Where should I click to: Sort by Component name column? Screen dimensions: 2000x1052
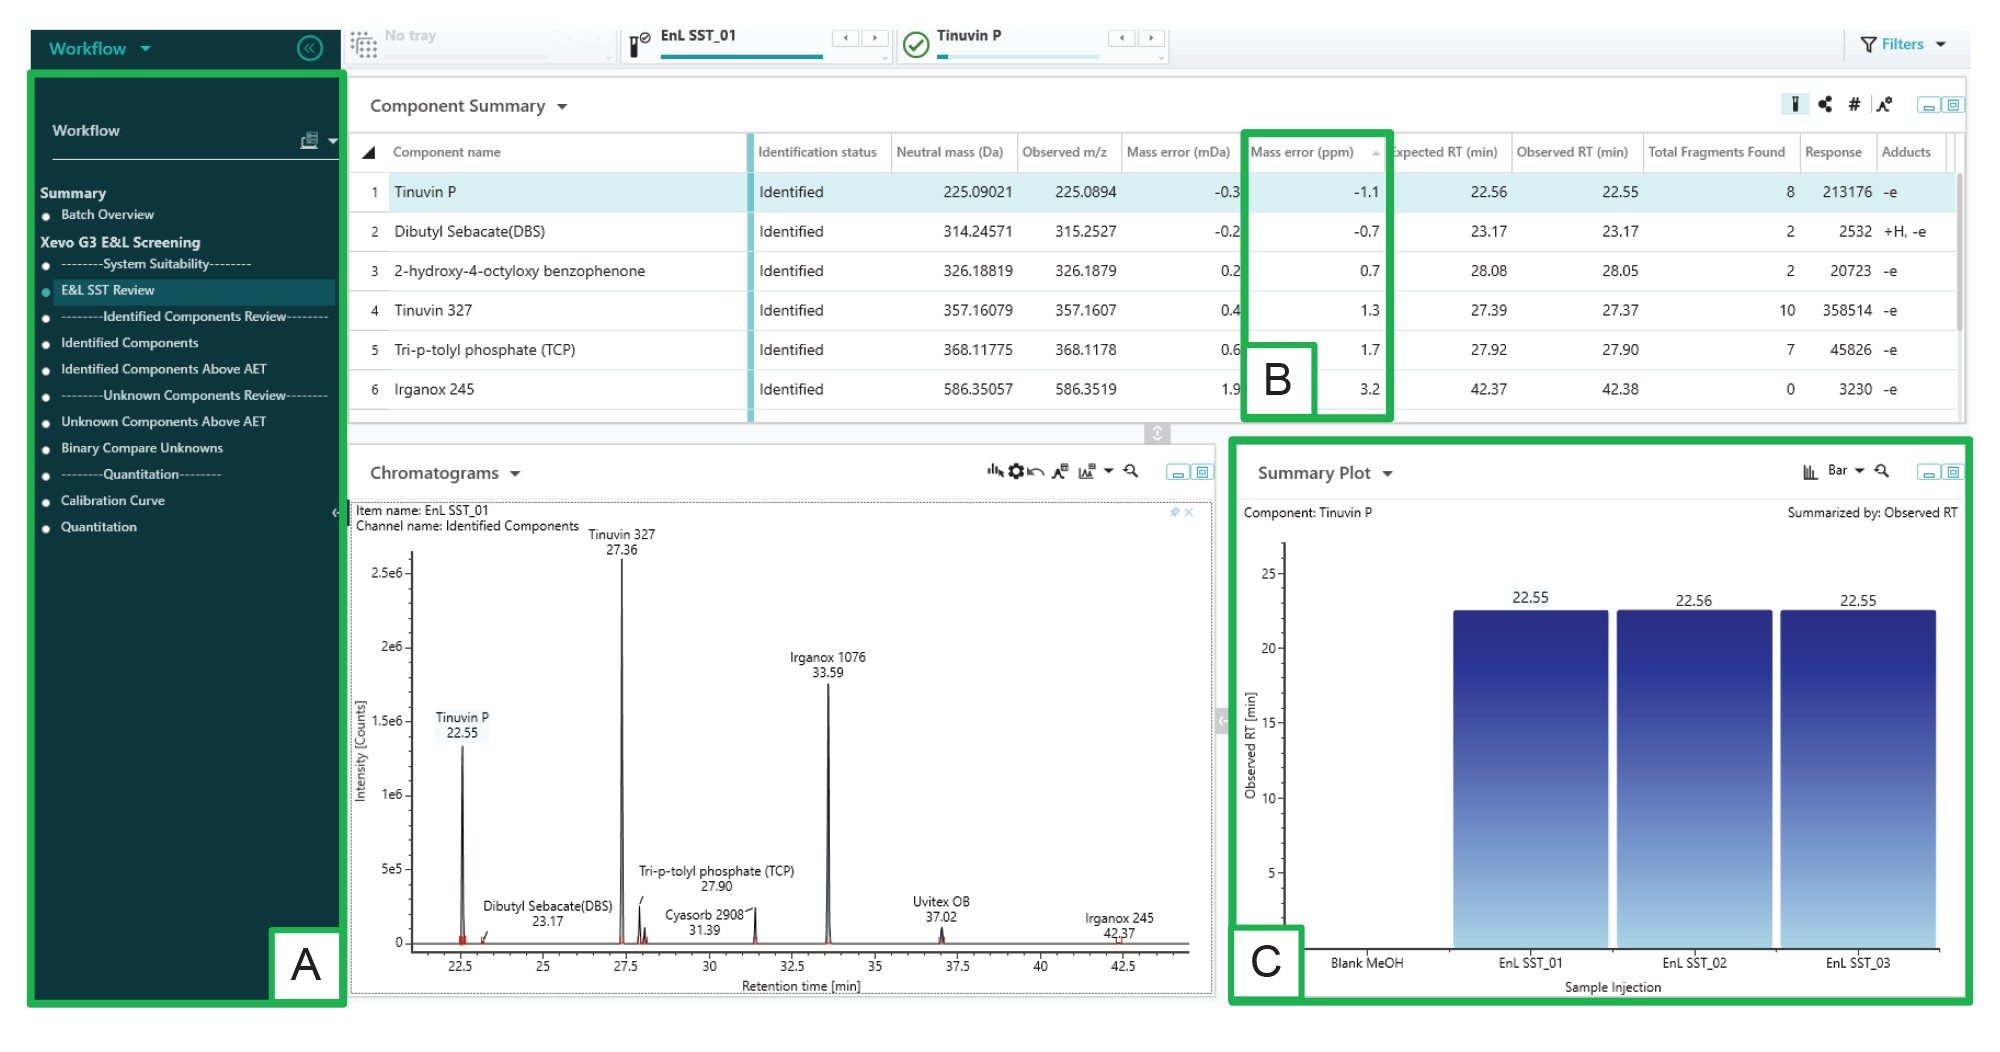click(447, 152)
